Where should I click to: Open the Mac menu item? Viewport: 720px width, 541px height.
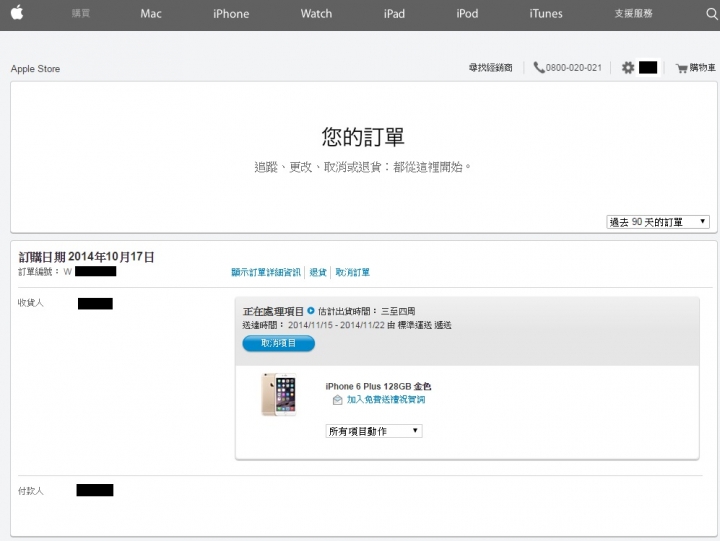coord(151,14)
